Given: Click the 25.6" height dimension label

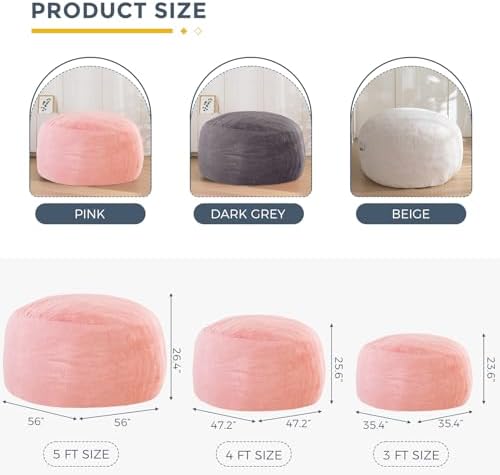Looking at the screenshot, I should [338, 369].
